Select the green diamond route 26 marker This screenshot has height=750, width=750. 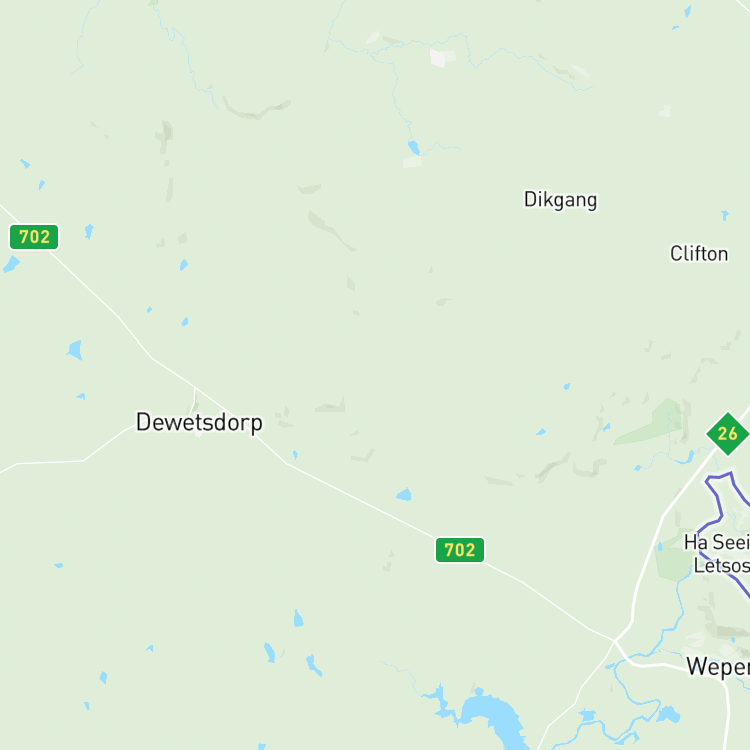point(728,434)
